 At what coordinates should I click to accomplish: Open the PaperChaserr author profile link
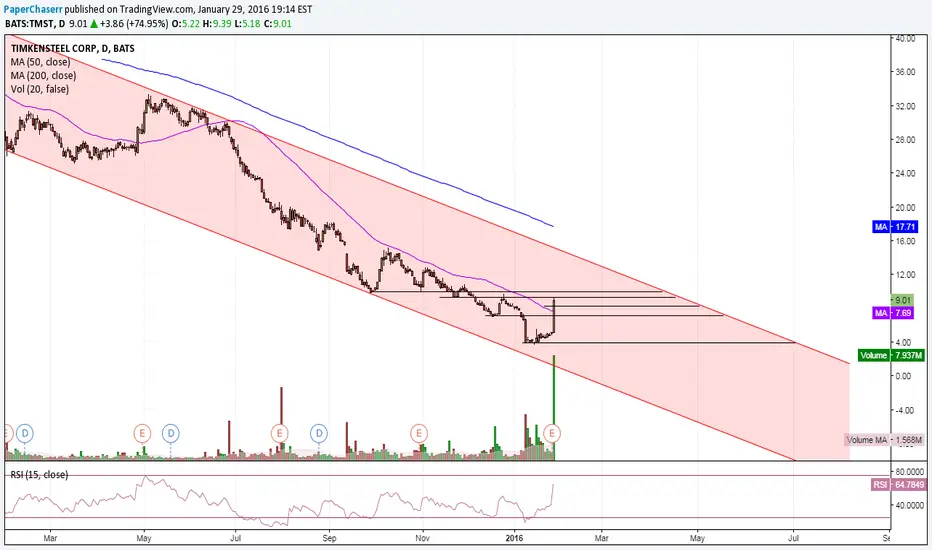(33, 10)
